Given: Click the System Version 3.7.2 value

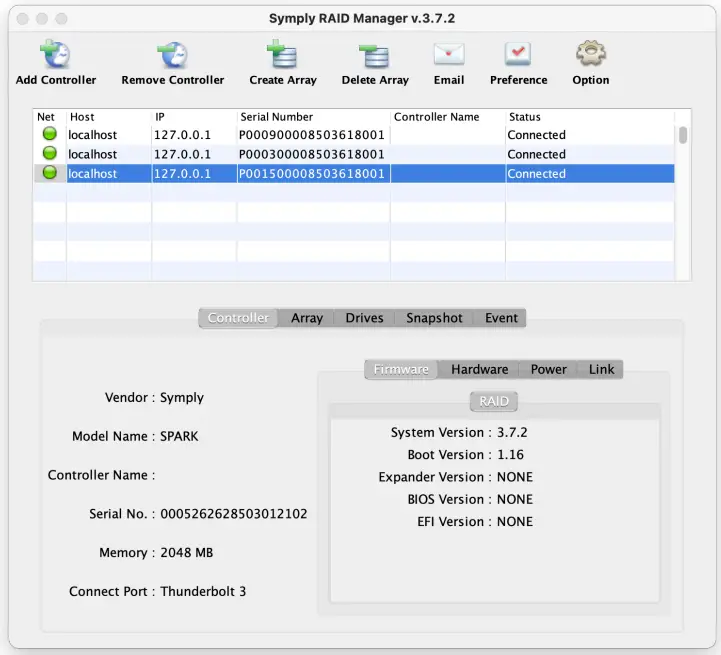Looking at the screenshot, I should [x=512, y=432].
